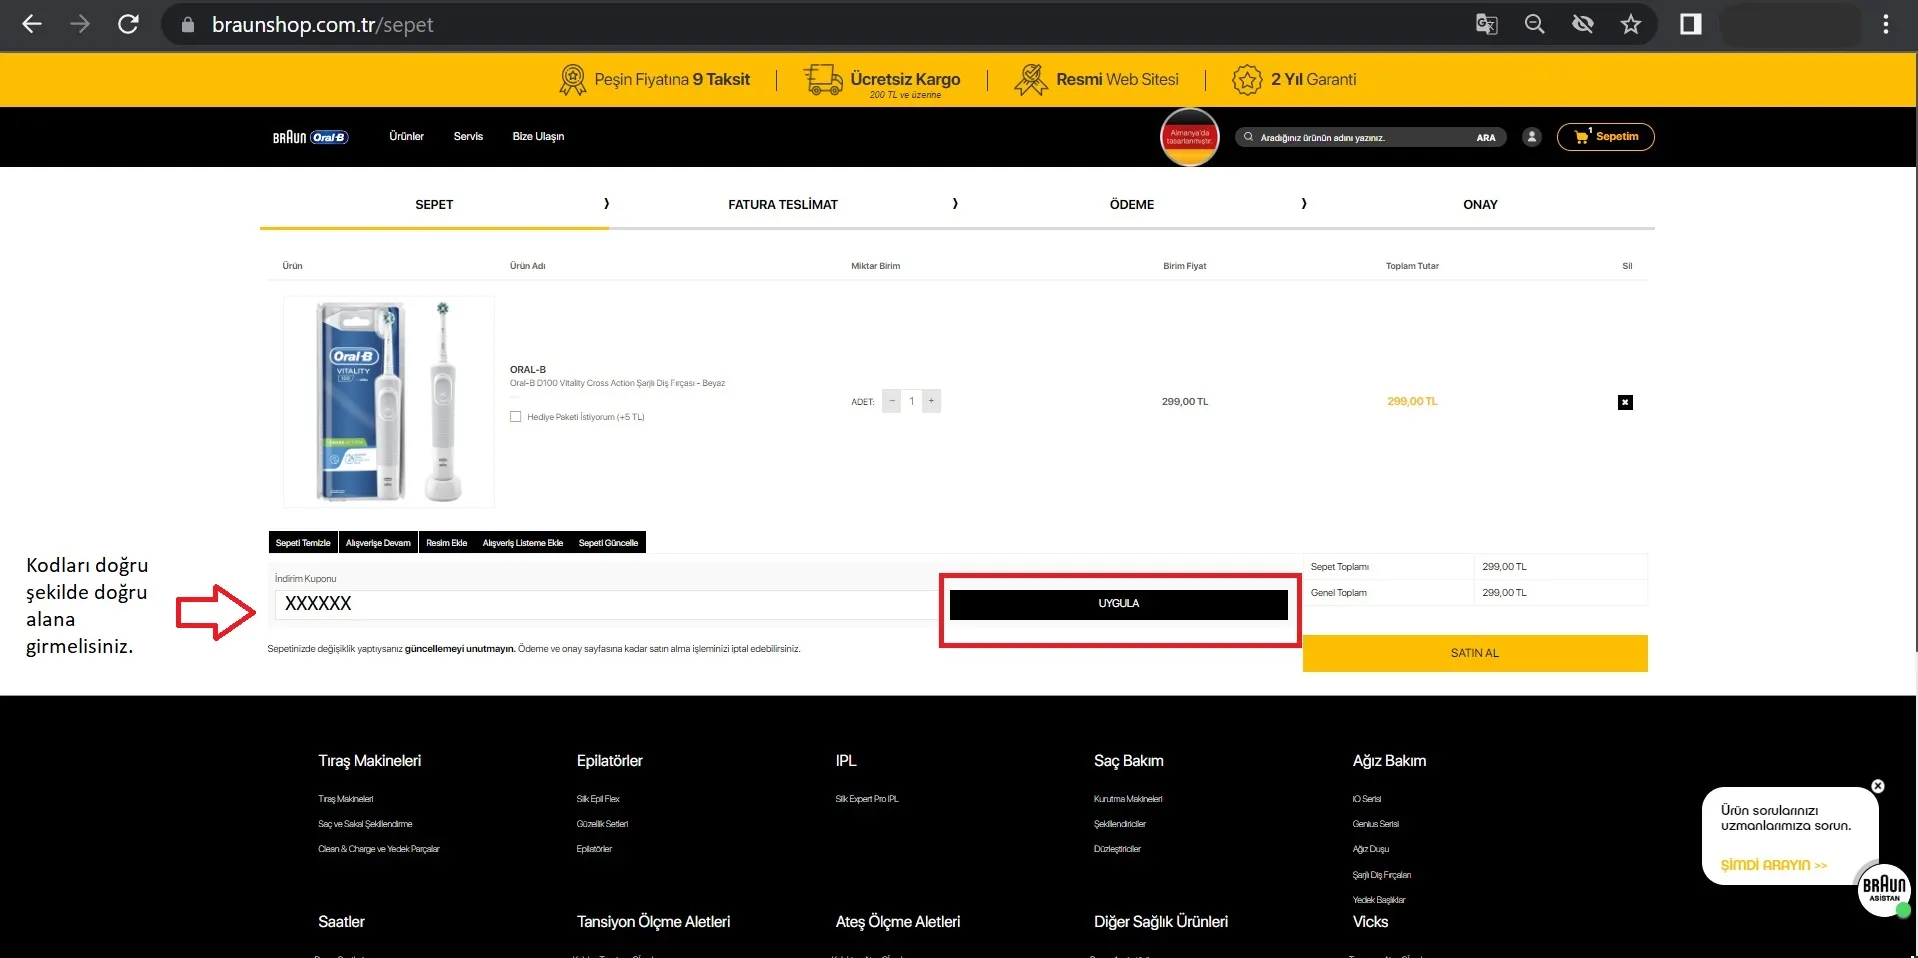Check the Hediye Paketi İstiyorum box
This screenshot has height=958, width=1918.
(x=516, y=417)
